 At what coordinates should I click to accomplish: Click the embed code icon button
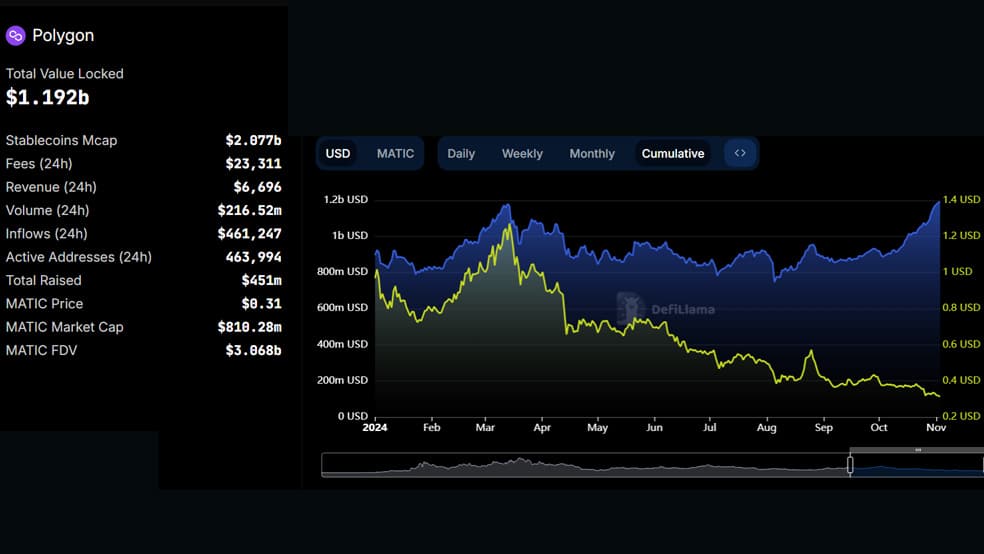(740, 153)
